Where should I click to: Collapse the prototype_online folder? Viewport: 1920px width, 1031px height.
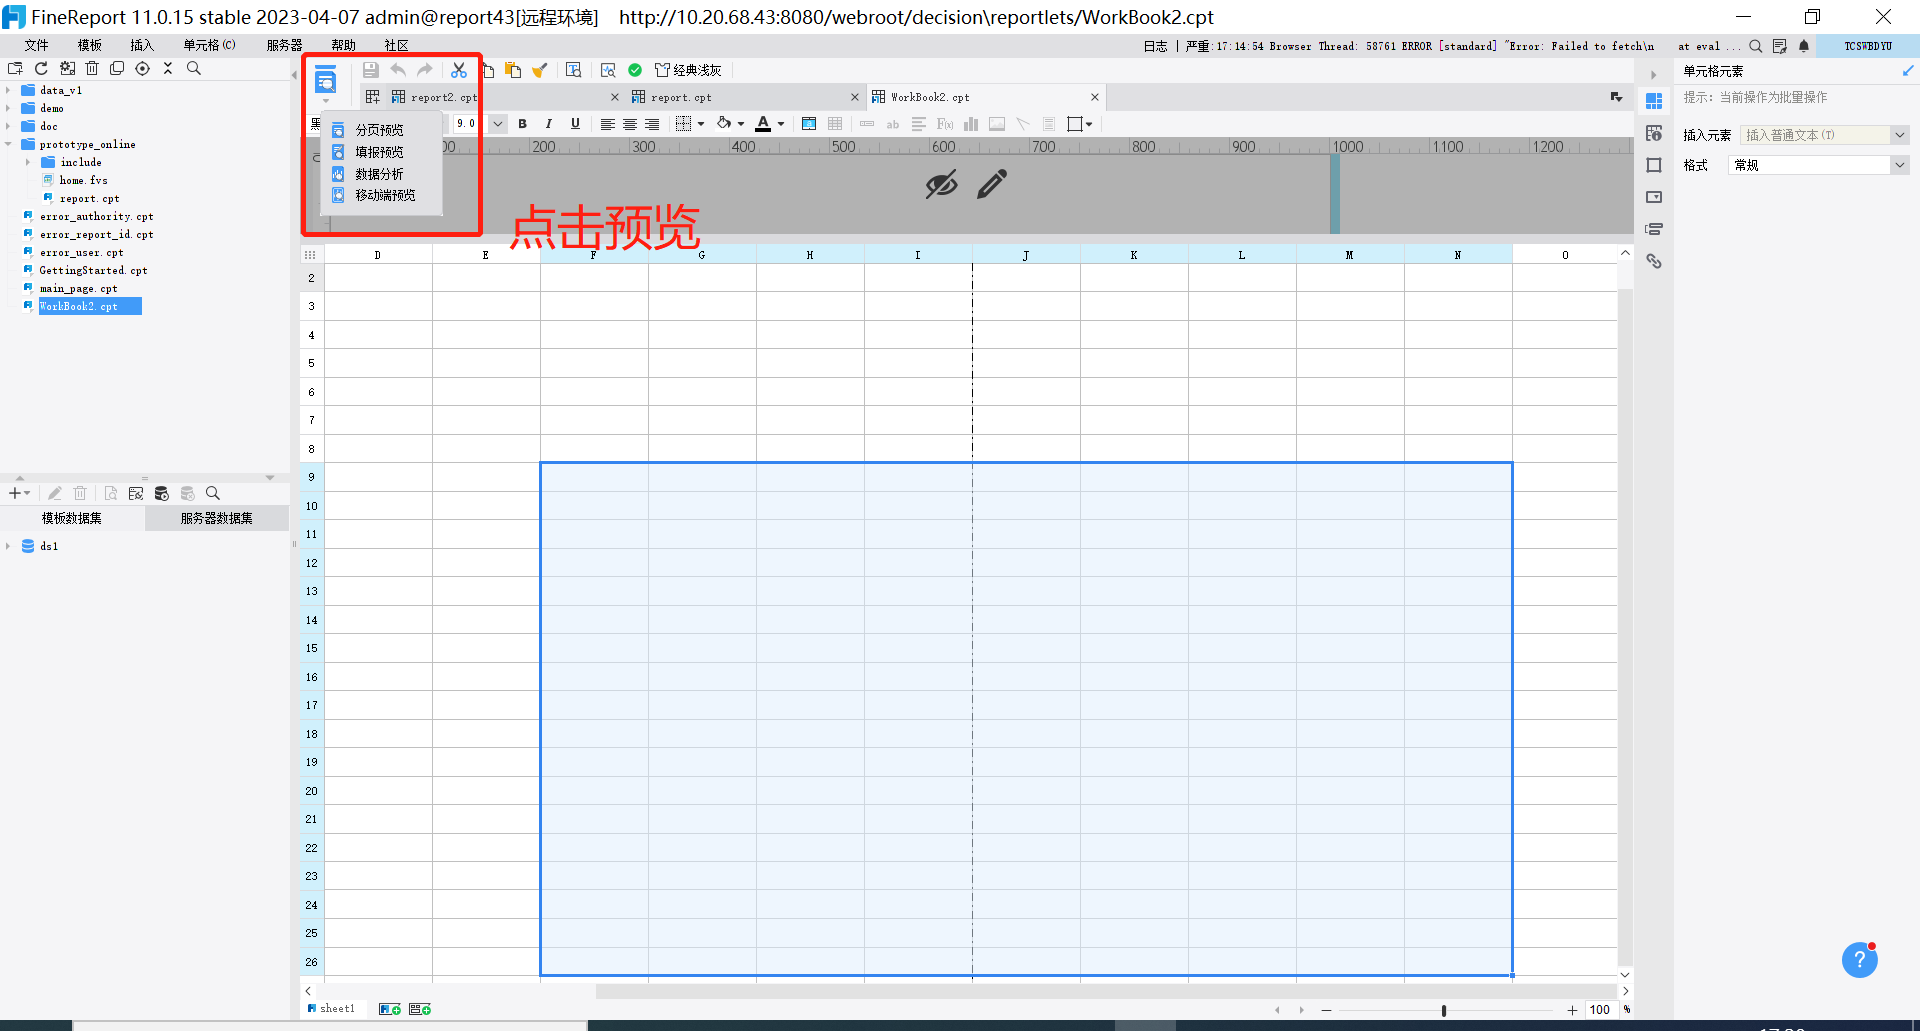click(8, 144)
